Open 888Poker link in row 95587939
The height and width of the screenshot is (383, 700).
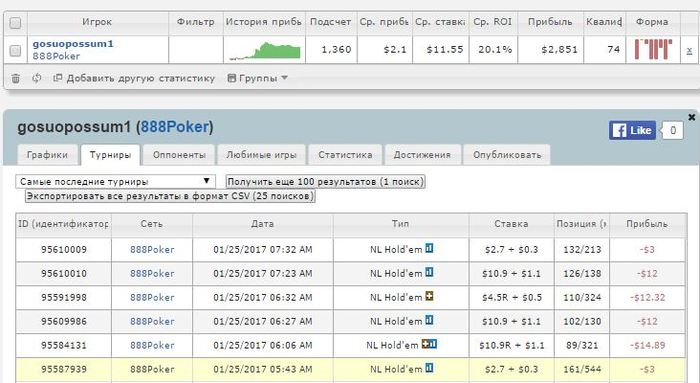(152, 370)
